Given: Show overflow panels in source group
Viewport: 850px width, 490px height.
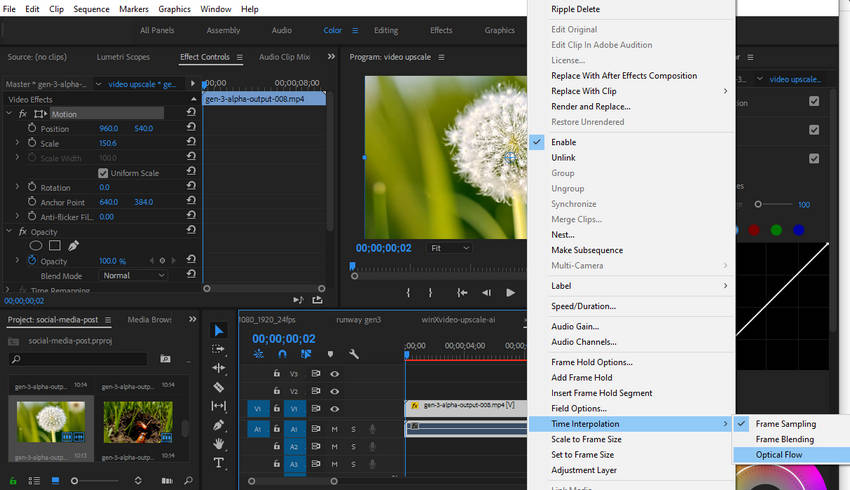Looking at the screenshot, I should pos(331,56).
